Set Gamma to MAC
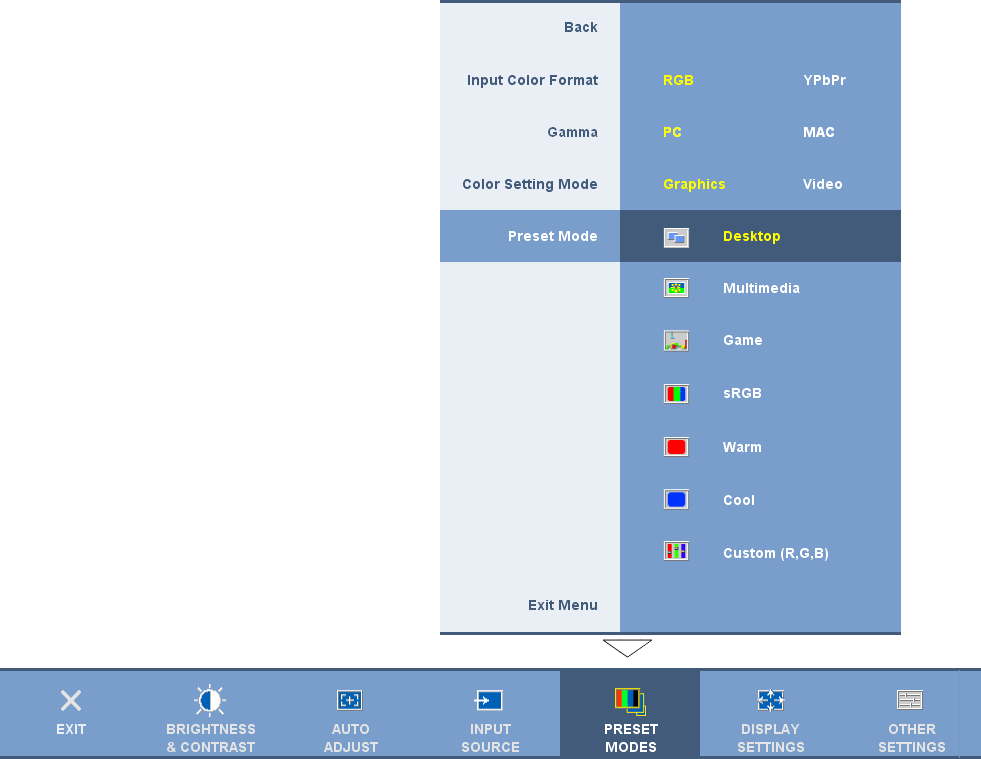981x759 pixels. point(818,132)
